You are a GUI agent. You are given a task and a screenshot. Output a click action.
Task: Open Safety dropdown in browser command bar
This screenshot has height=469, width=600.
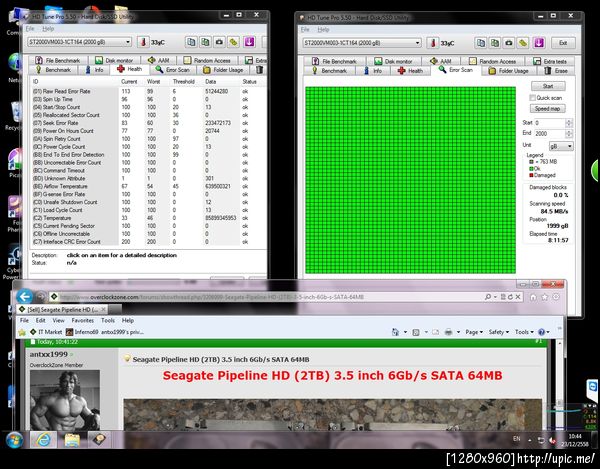pos(499,332)
